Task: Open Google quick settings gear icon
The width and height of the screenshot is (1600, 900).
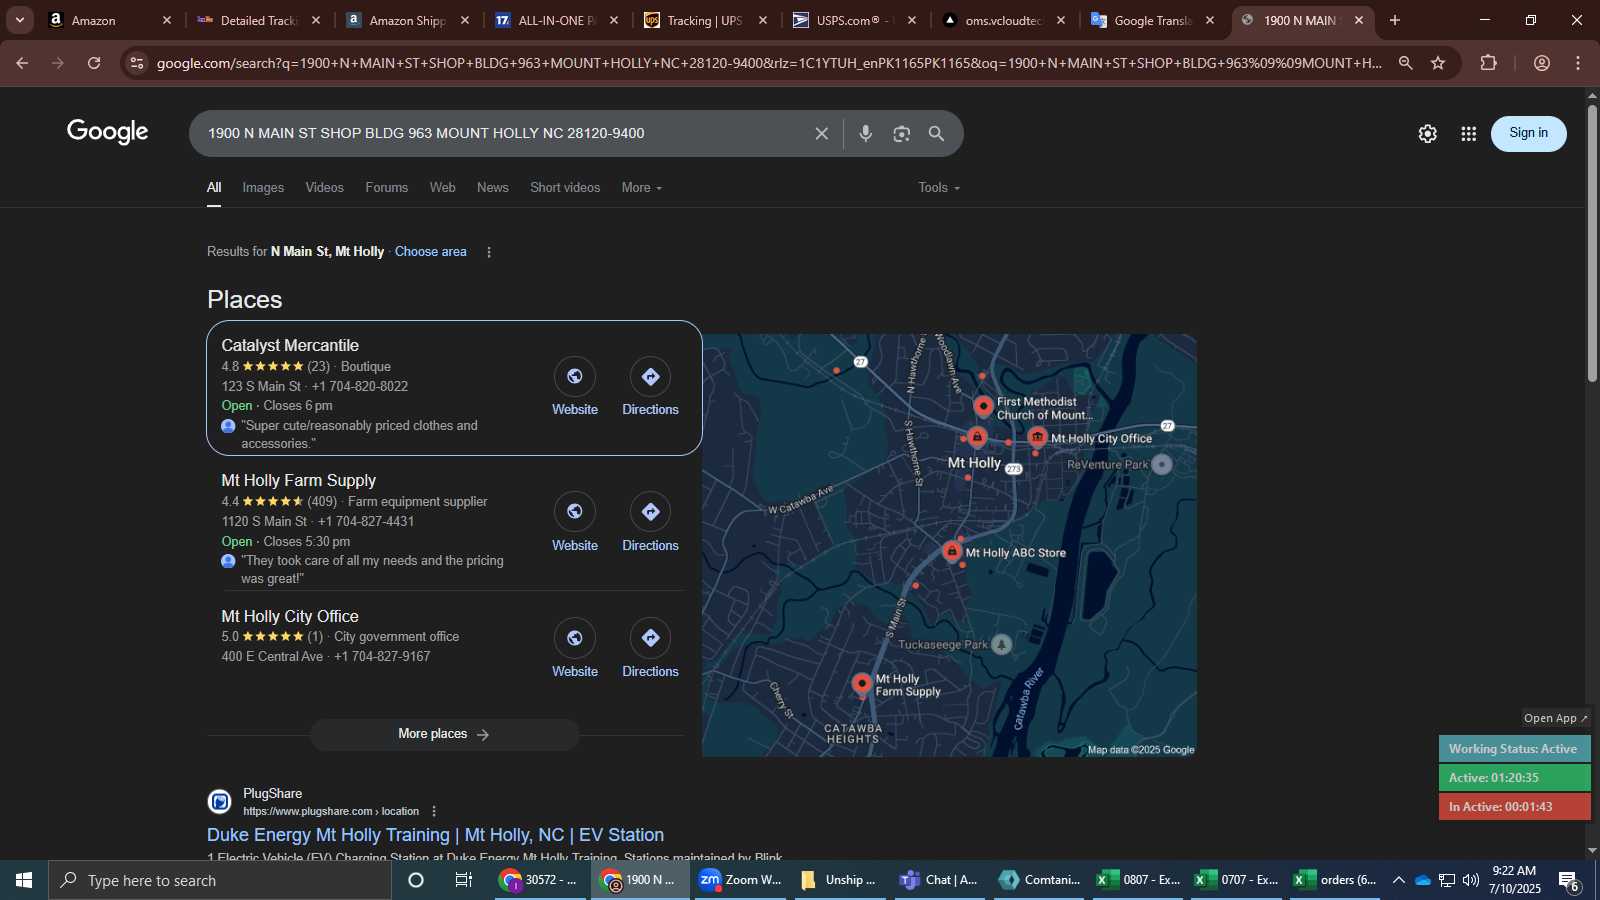Action: [x=1427, y=133]
